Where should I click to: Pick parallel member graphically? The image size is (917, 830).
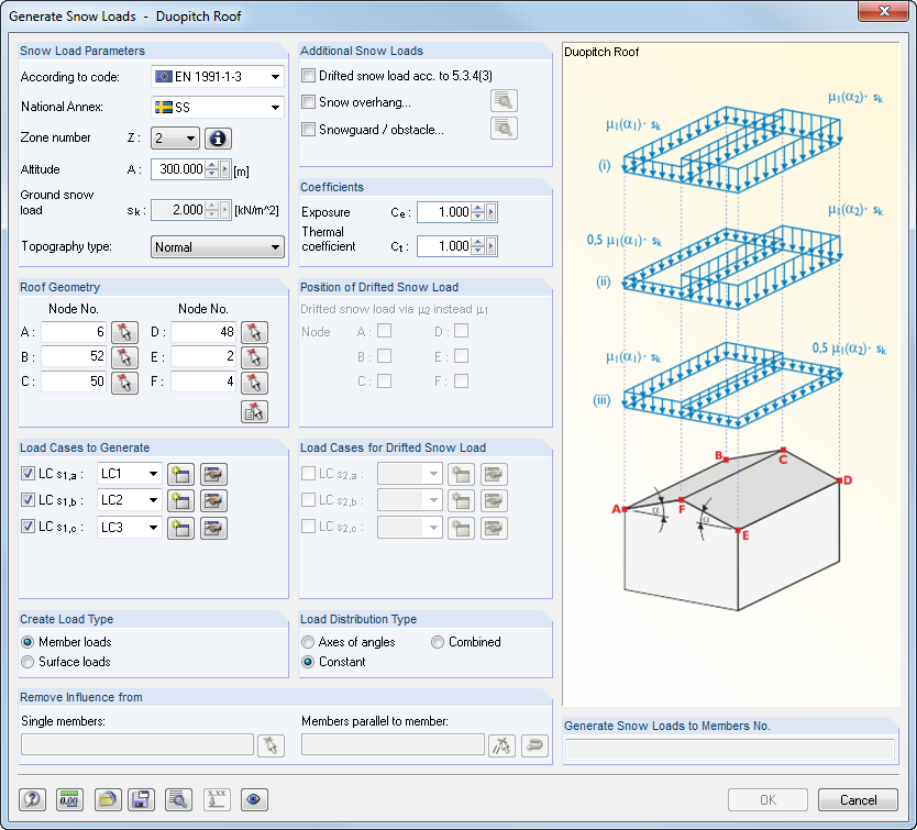(x=502, y=746)
